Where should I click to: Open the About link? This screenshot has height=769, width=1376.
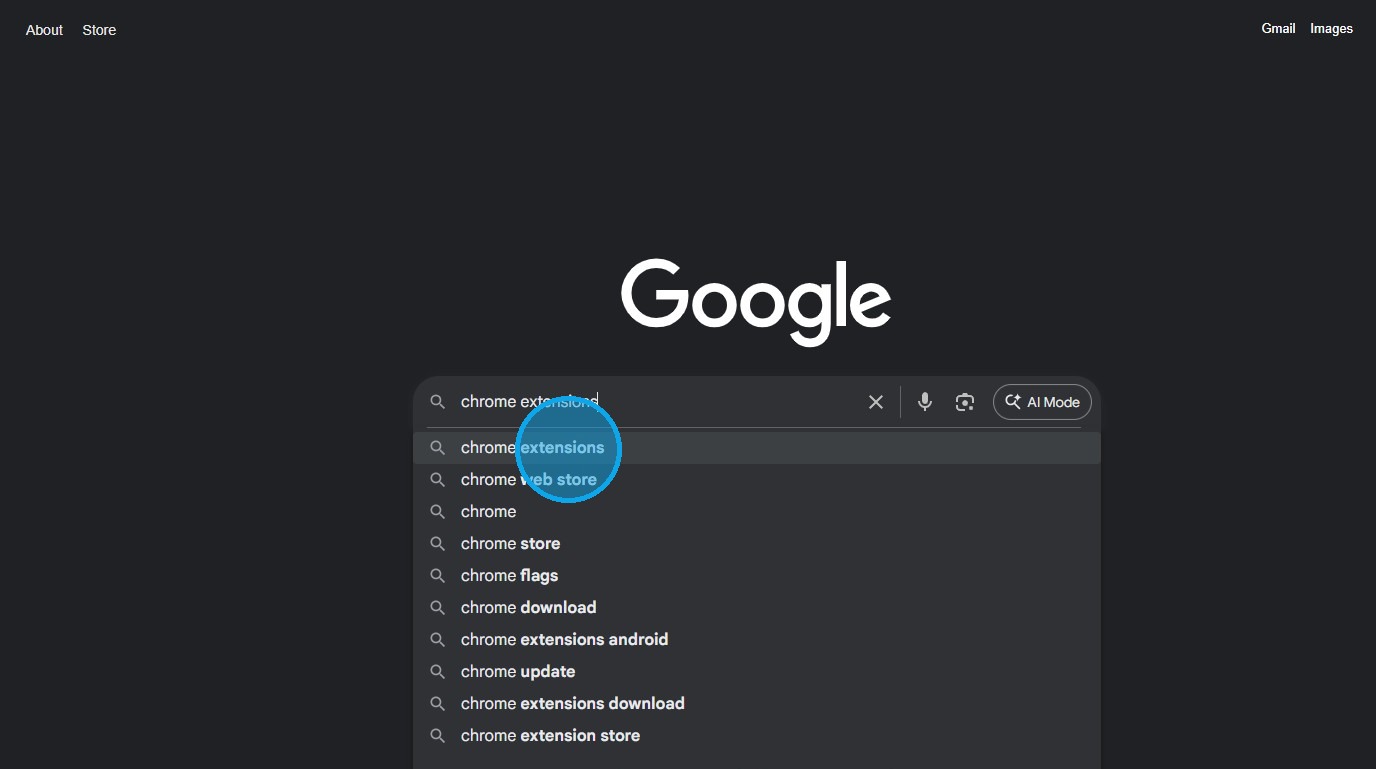[44, 30]
